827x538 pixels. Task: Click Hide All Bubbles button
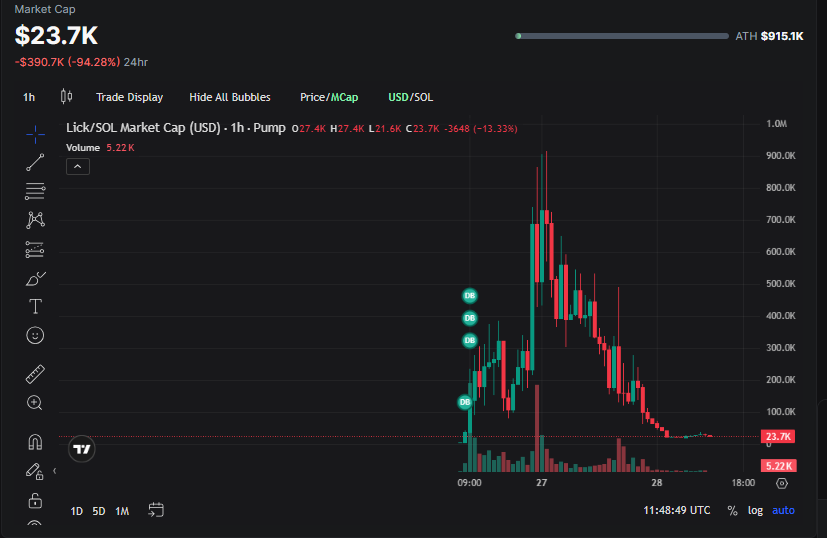[x=229, y=97]
